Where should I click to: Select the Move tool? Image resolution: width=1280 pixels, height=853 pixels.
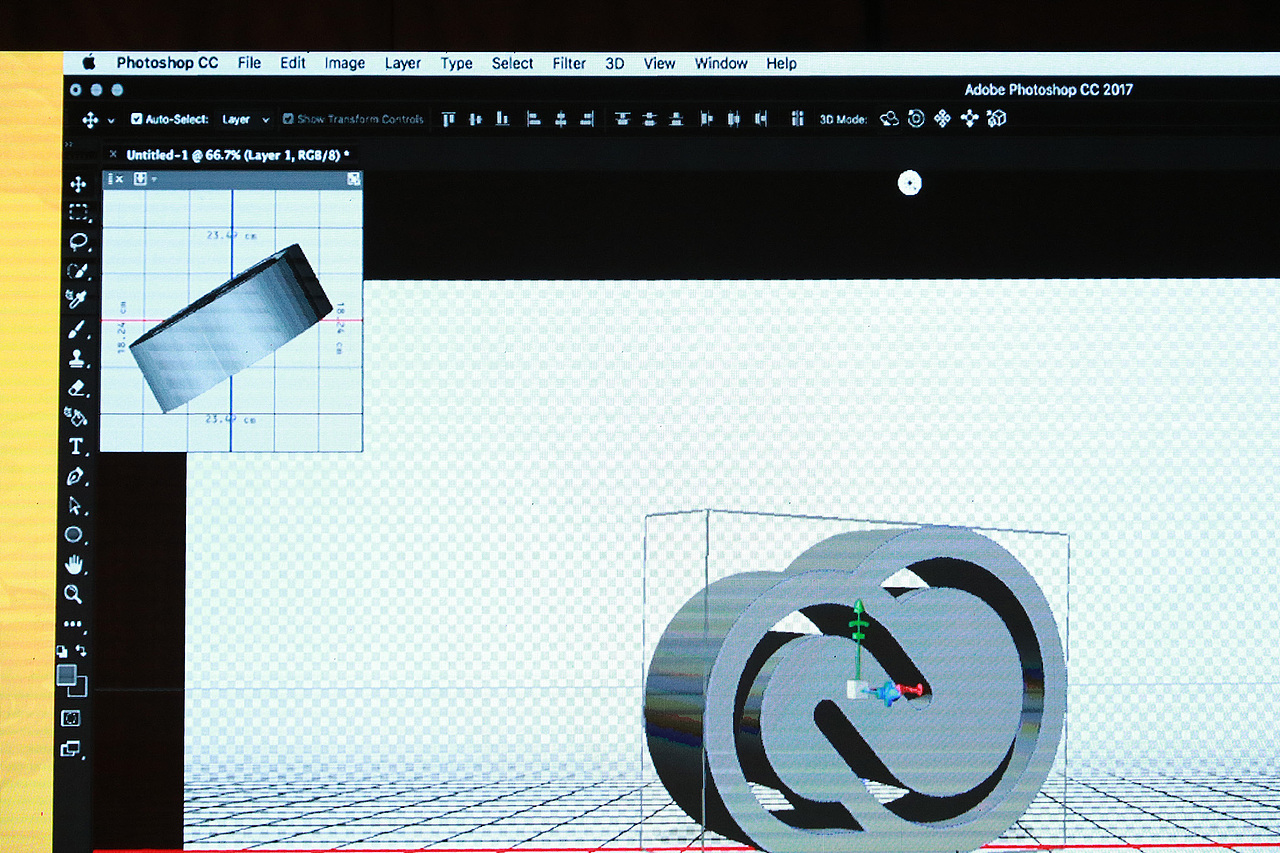pyautogui.click(x=77, y=184)
